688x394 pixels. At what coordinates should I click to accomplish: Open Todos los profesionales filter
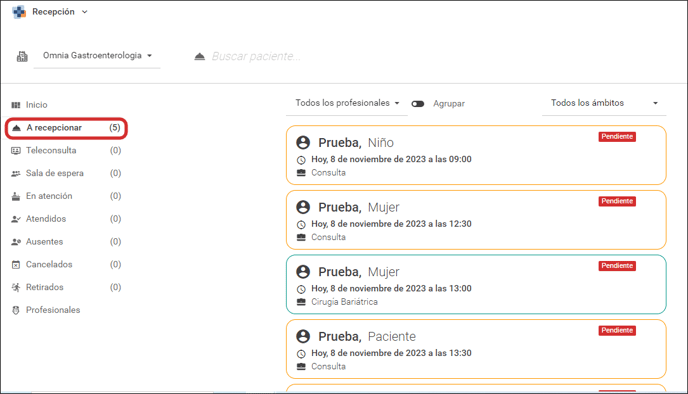coord(347,103)
